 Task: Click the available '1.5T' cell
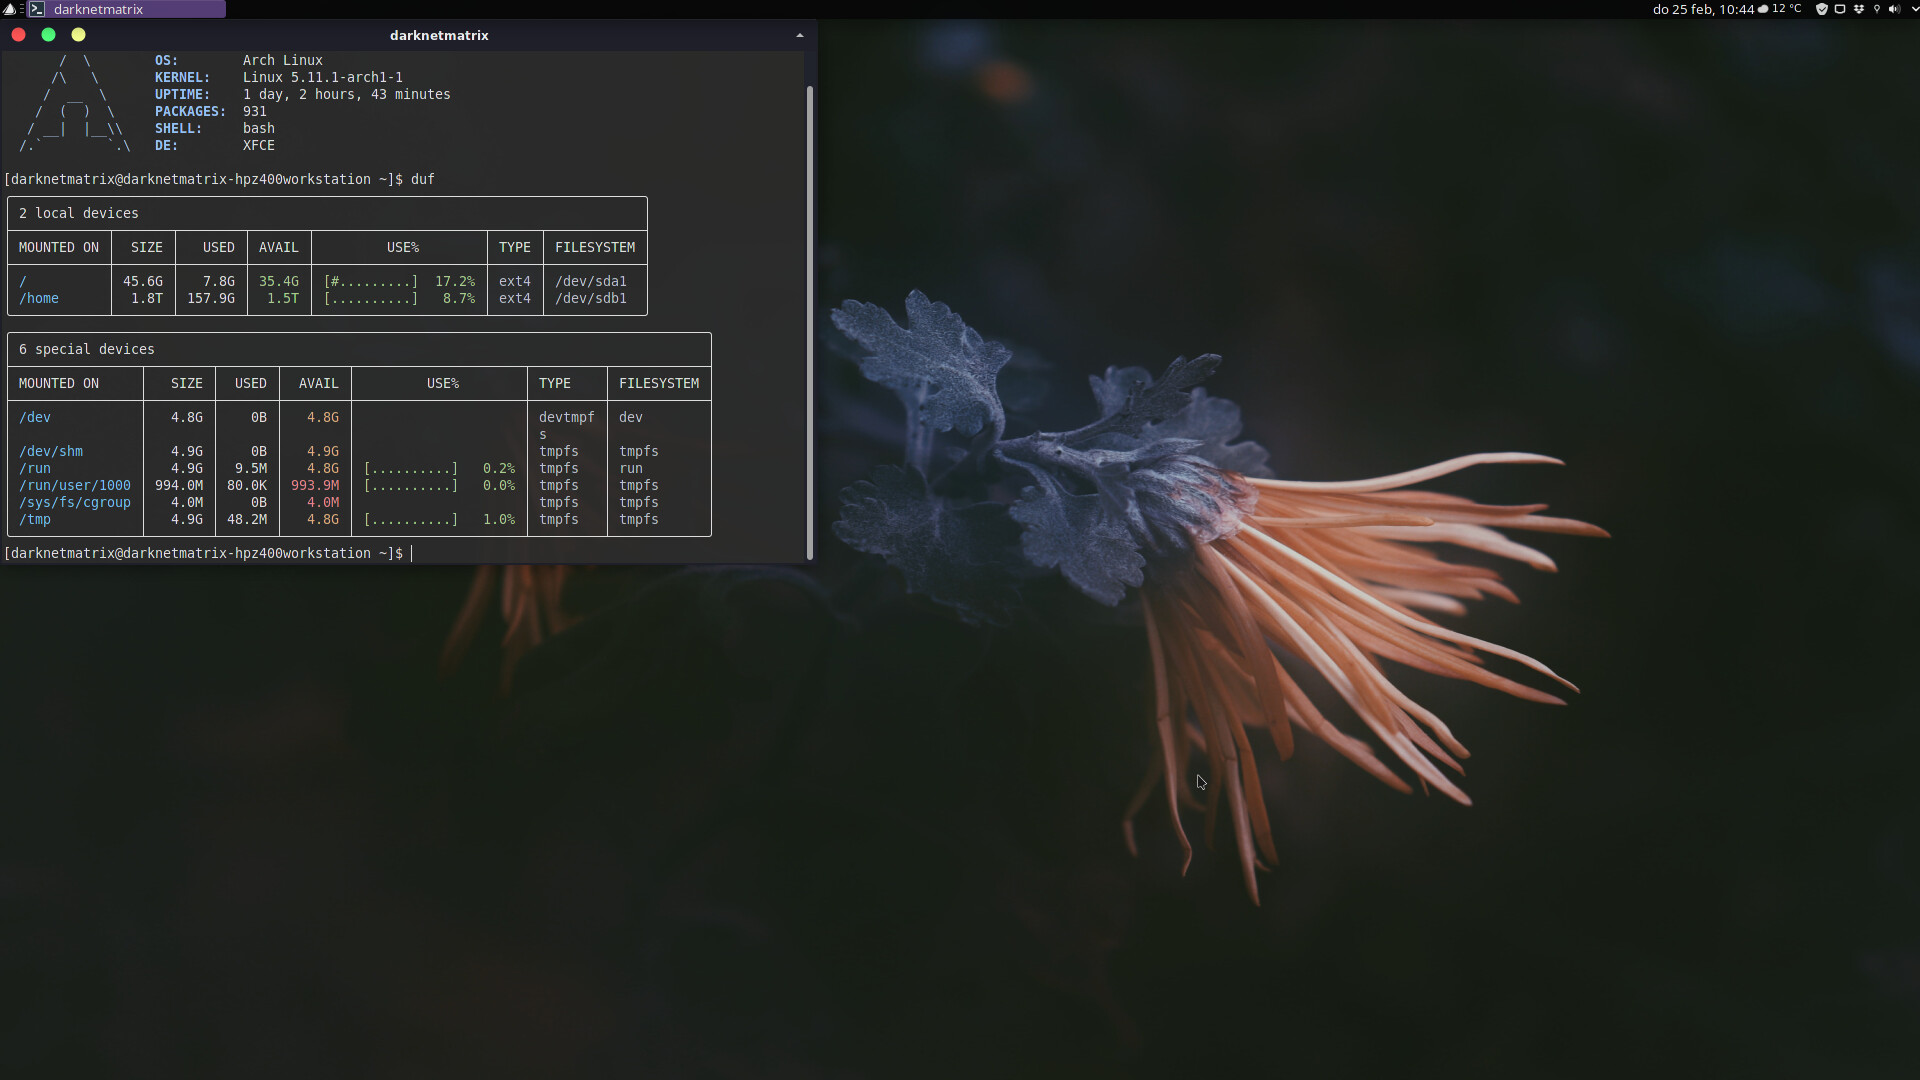282,298
